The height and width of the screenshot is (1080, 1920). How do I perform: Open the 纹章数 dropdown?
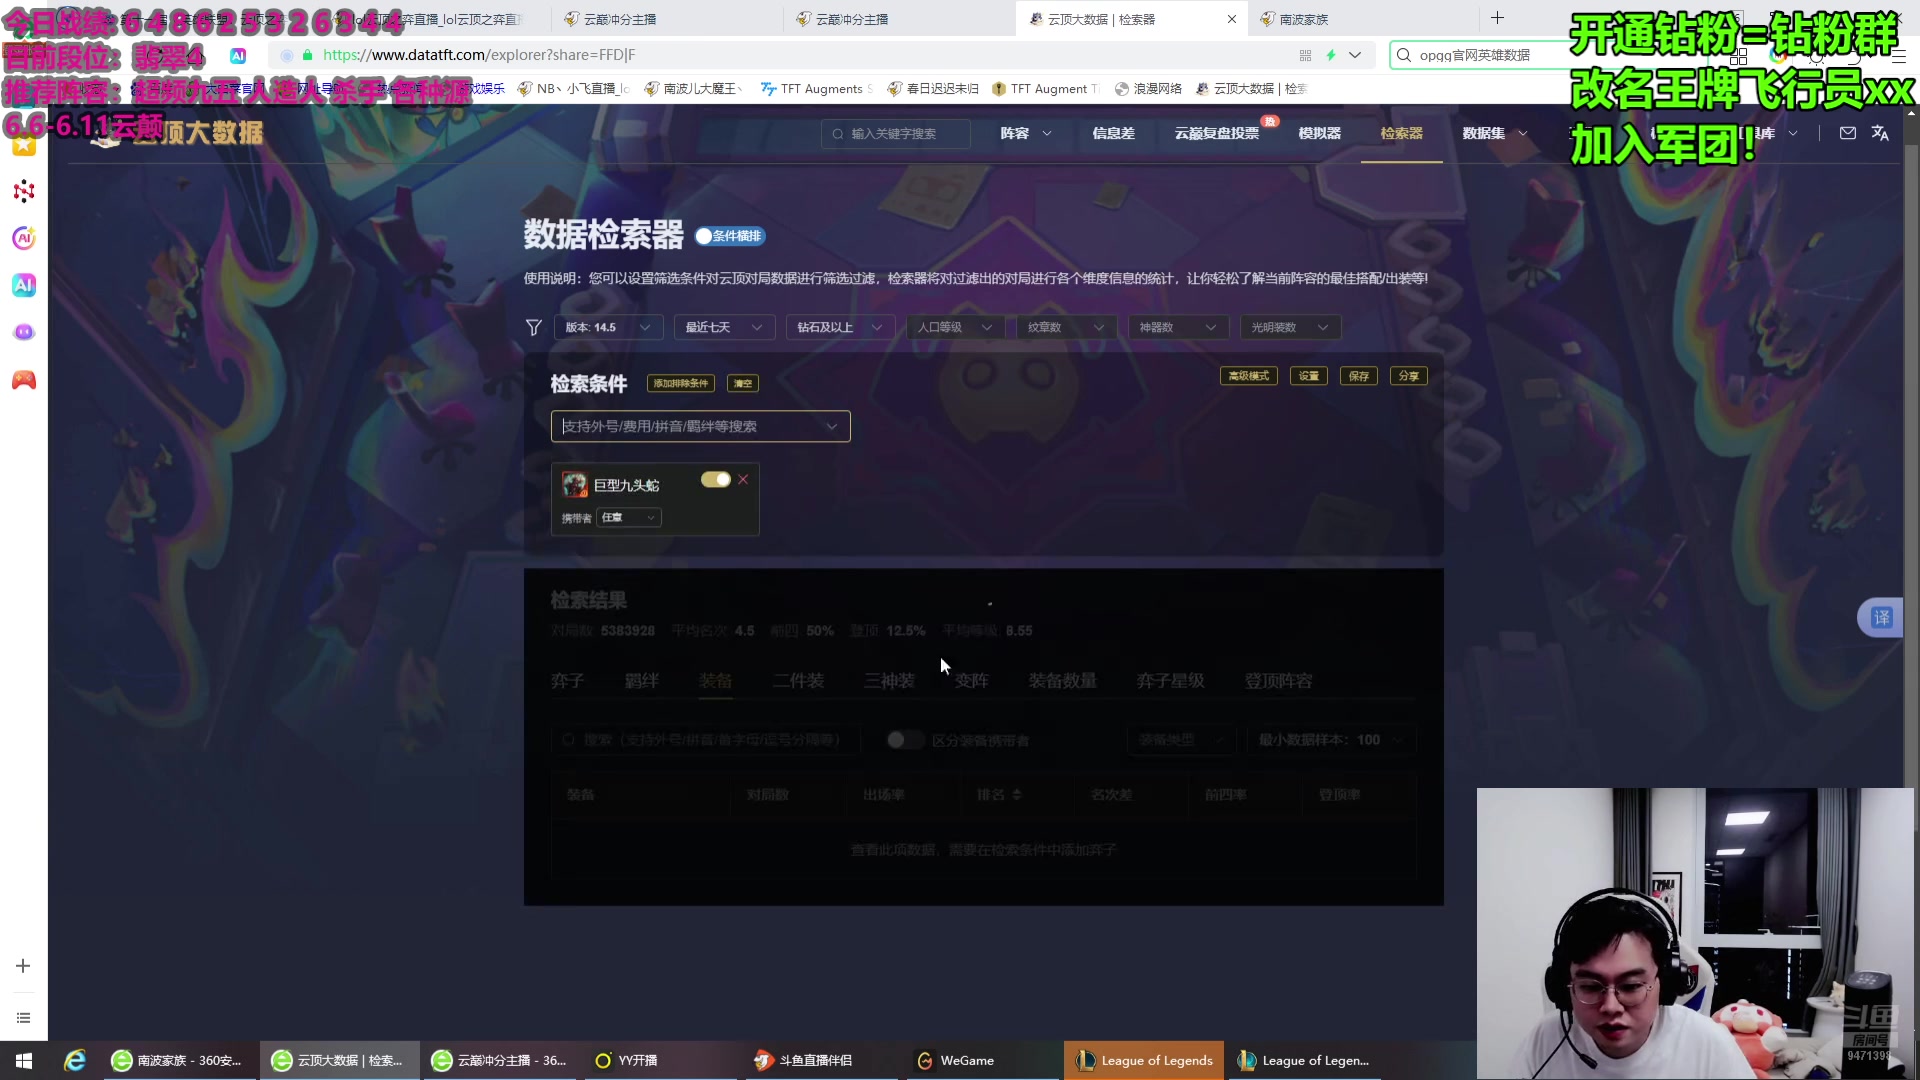1066,328
